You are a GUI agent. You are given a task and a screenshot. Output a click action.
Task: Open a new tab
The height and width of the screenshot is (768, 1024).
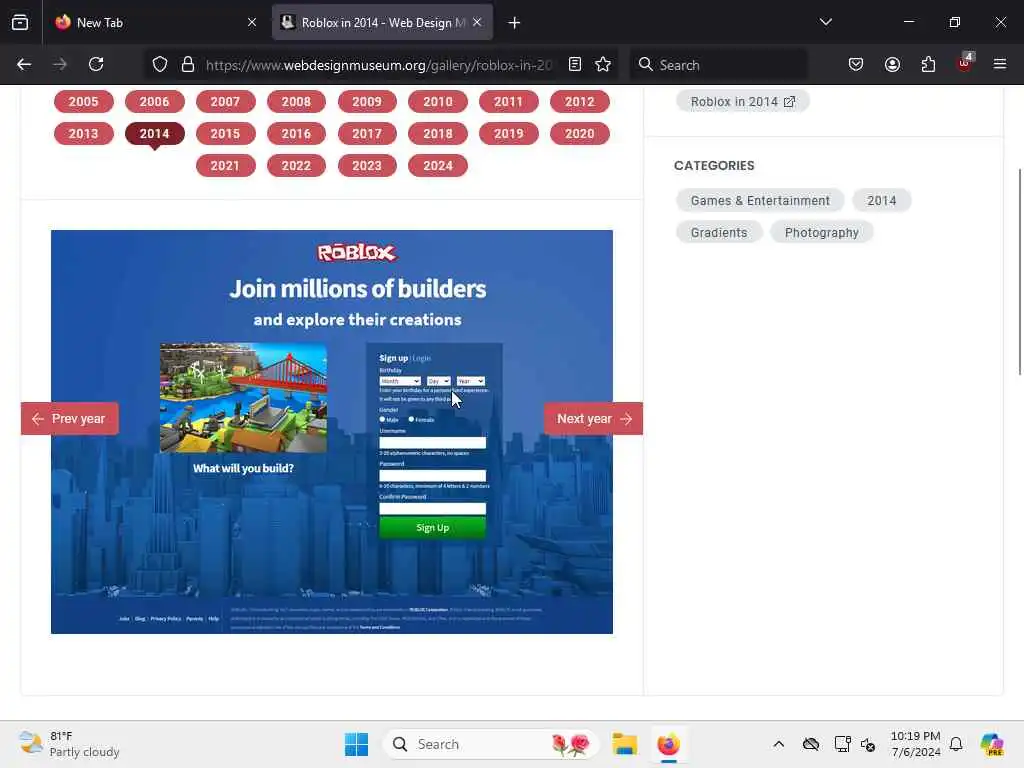click(514, 23)
